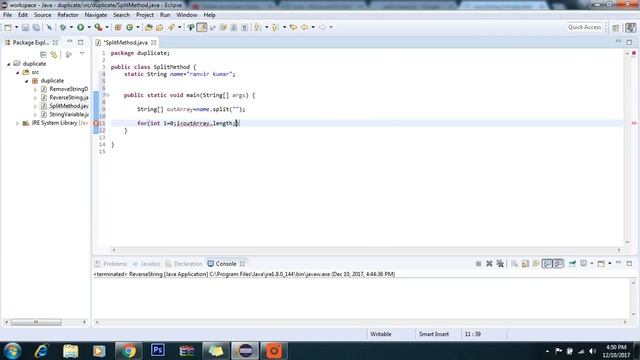Click Remove Launch X in Console

[489, 264]
